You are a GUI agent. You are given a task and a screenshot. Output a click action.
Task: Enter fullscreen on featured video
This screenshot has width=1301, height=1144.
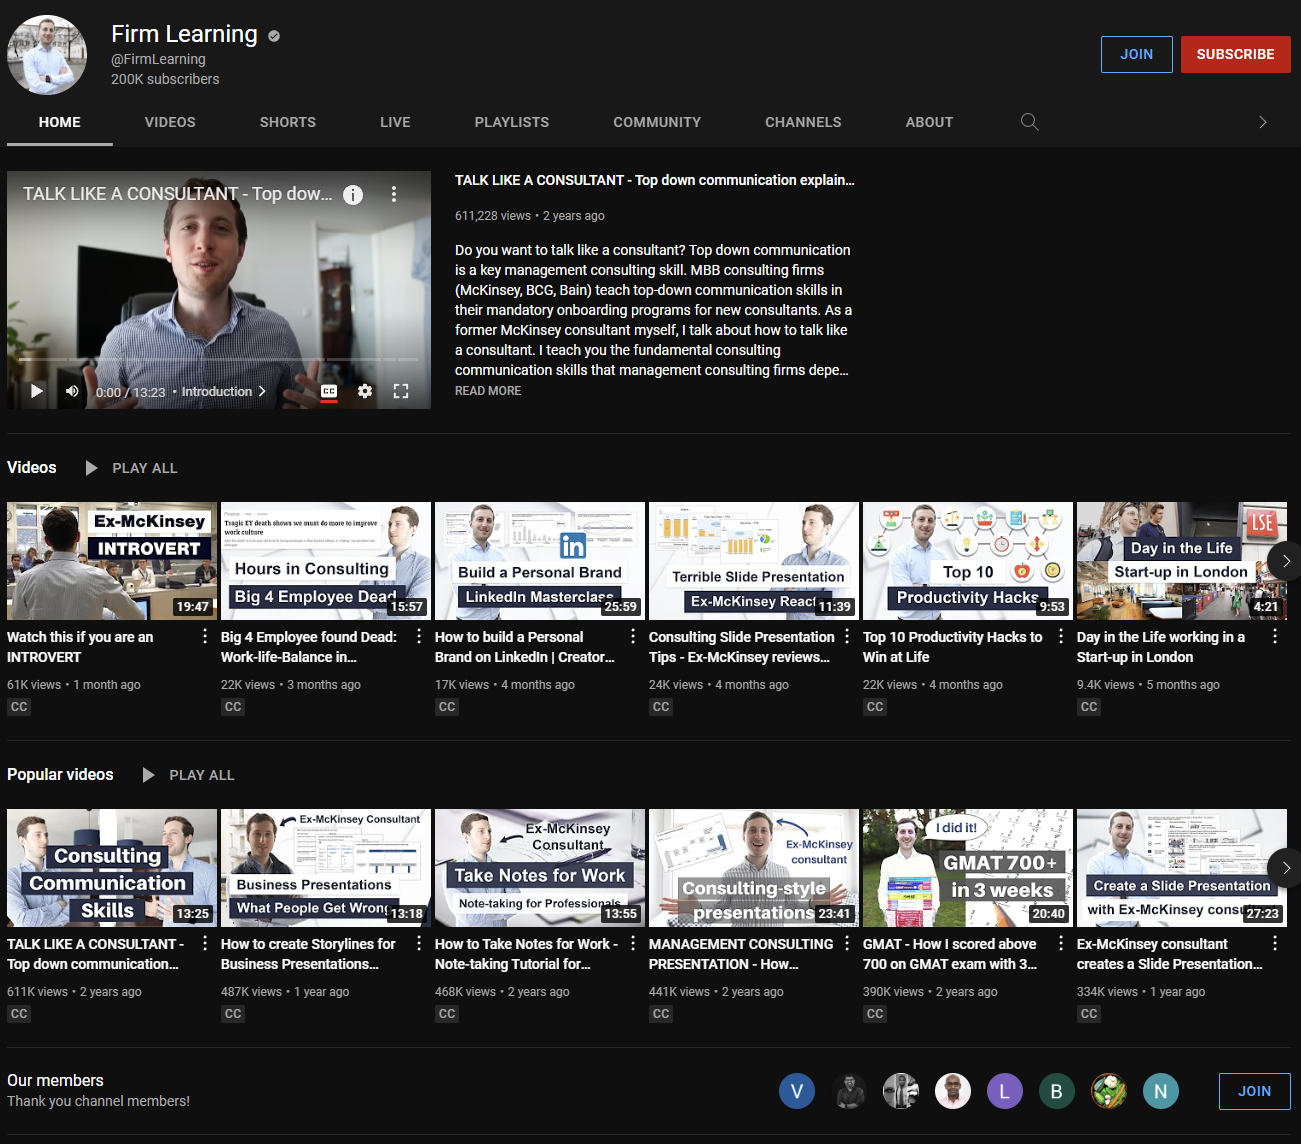click(x=401, y=391)
